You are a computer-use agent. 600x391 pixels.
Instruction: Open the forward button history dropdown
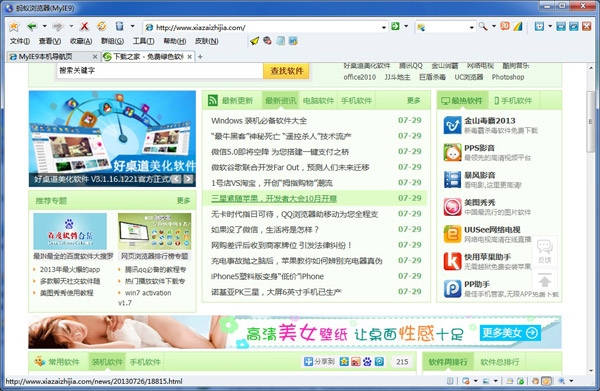[x=71, y=26]
